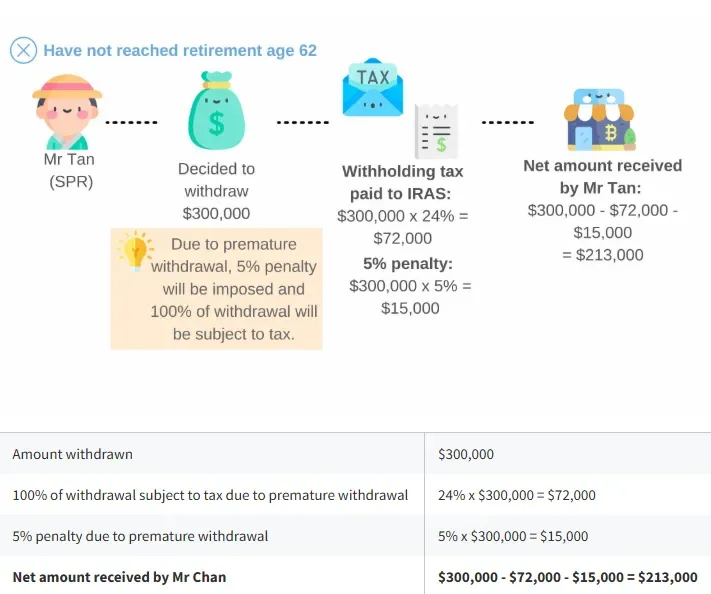The width and height of the screenshot is (711, 594).
Task: Click the blue TAX envelope icon
Action: [373, 87]
